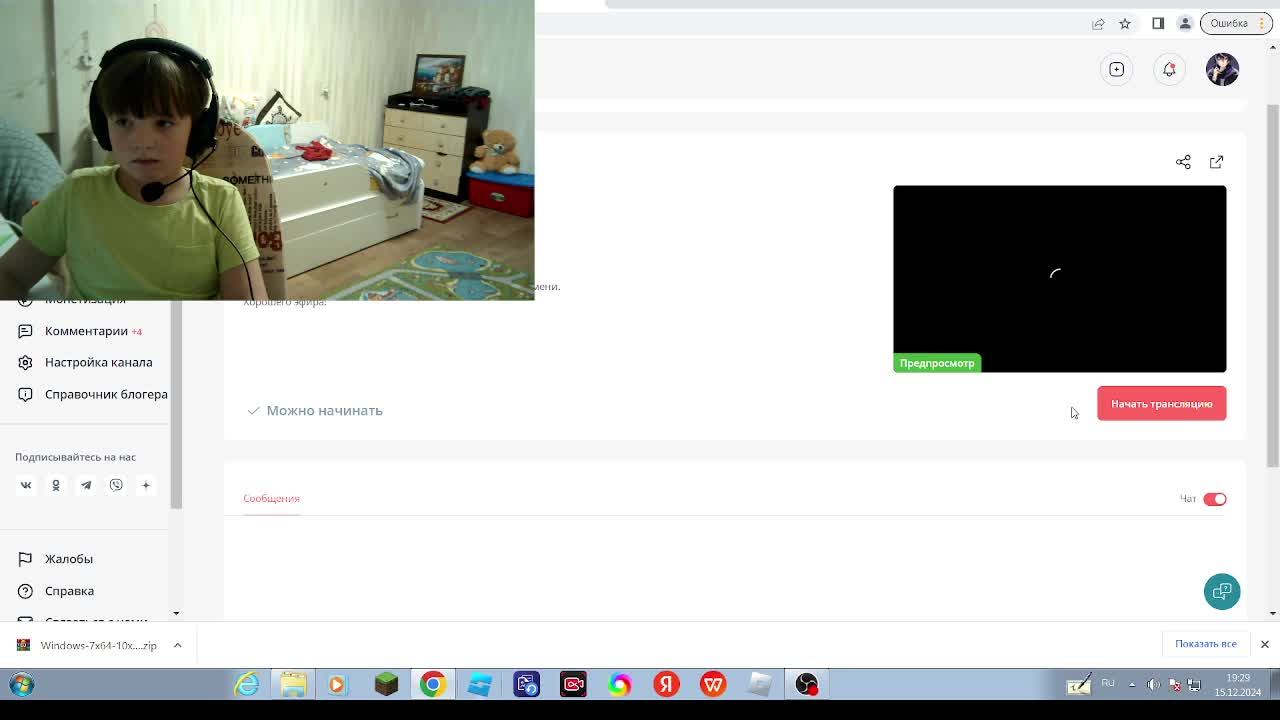
Task: Expand the Windows zip download options
Action: coord(177,645)
